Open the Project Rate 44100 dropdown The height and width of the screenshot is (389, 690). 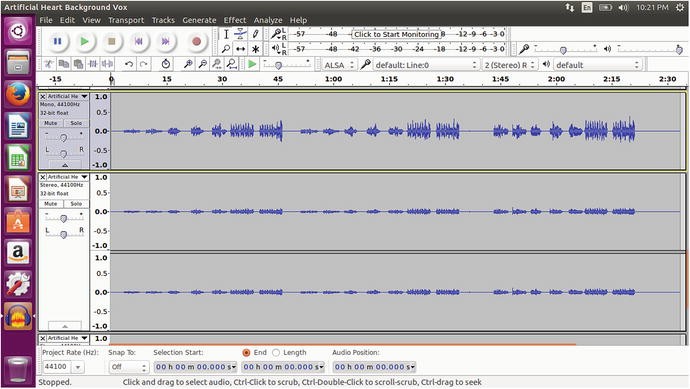(78, 367)
